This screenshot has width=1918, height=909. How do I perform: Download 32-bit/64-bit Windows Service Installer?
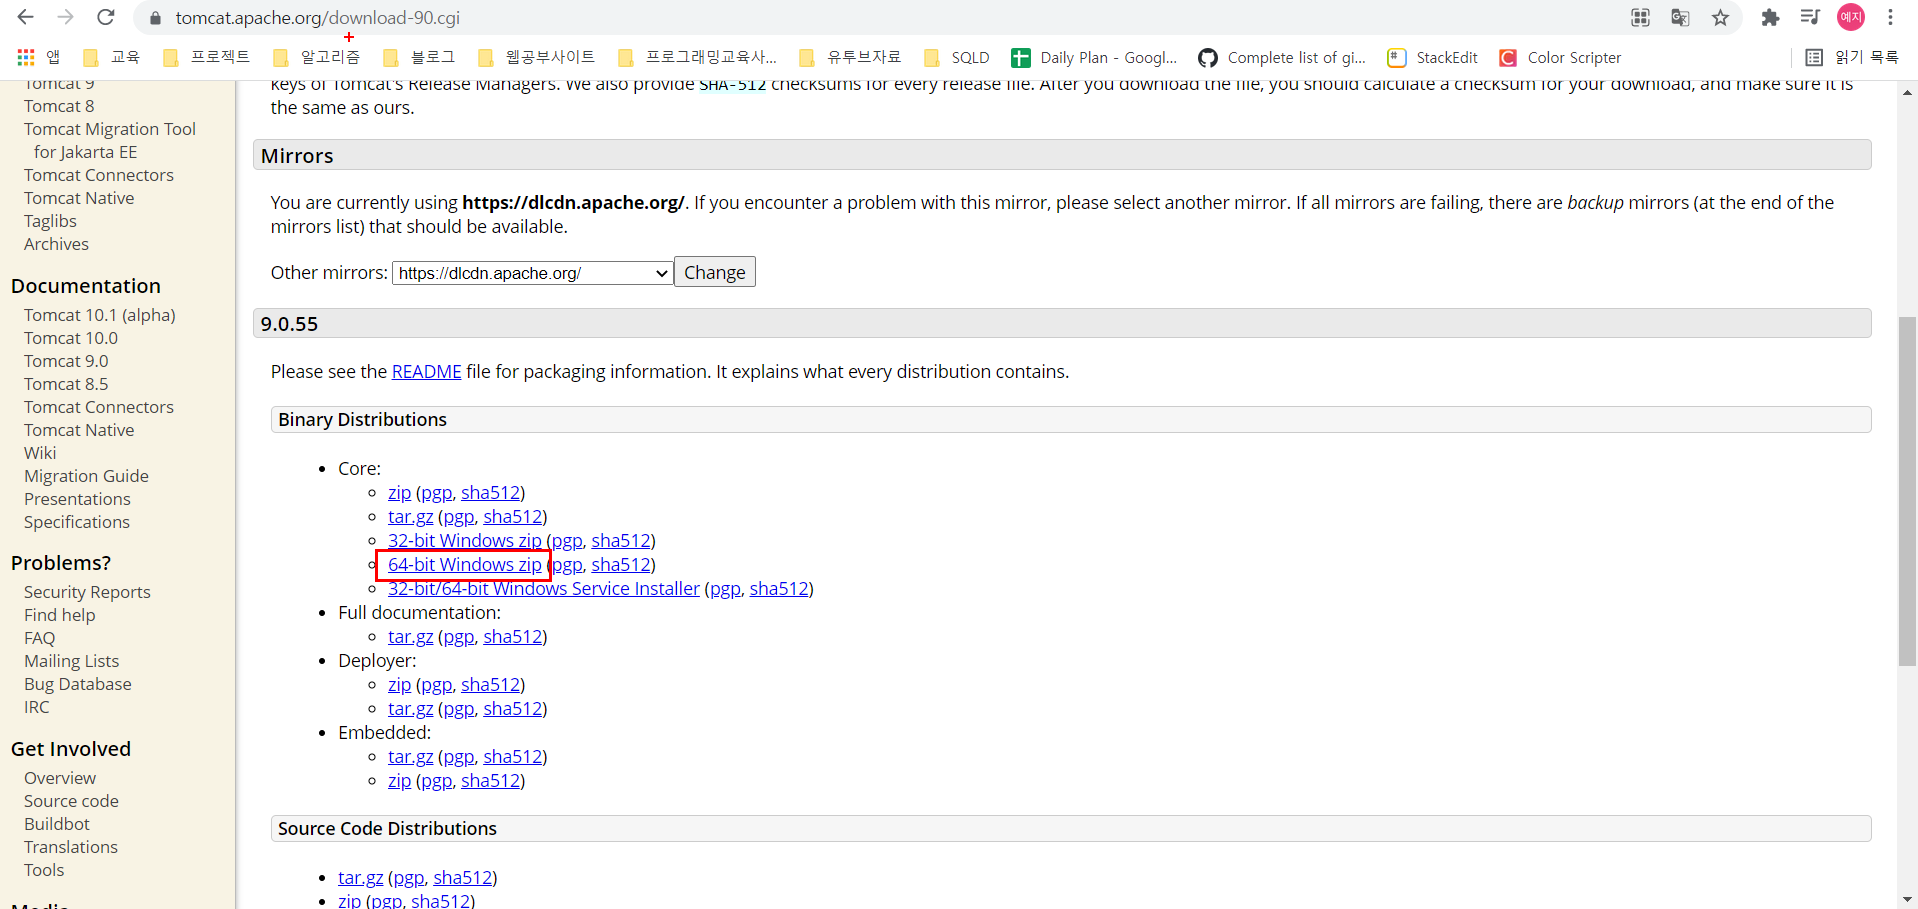coord(543,588)
